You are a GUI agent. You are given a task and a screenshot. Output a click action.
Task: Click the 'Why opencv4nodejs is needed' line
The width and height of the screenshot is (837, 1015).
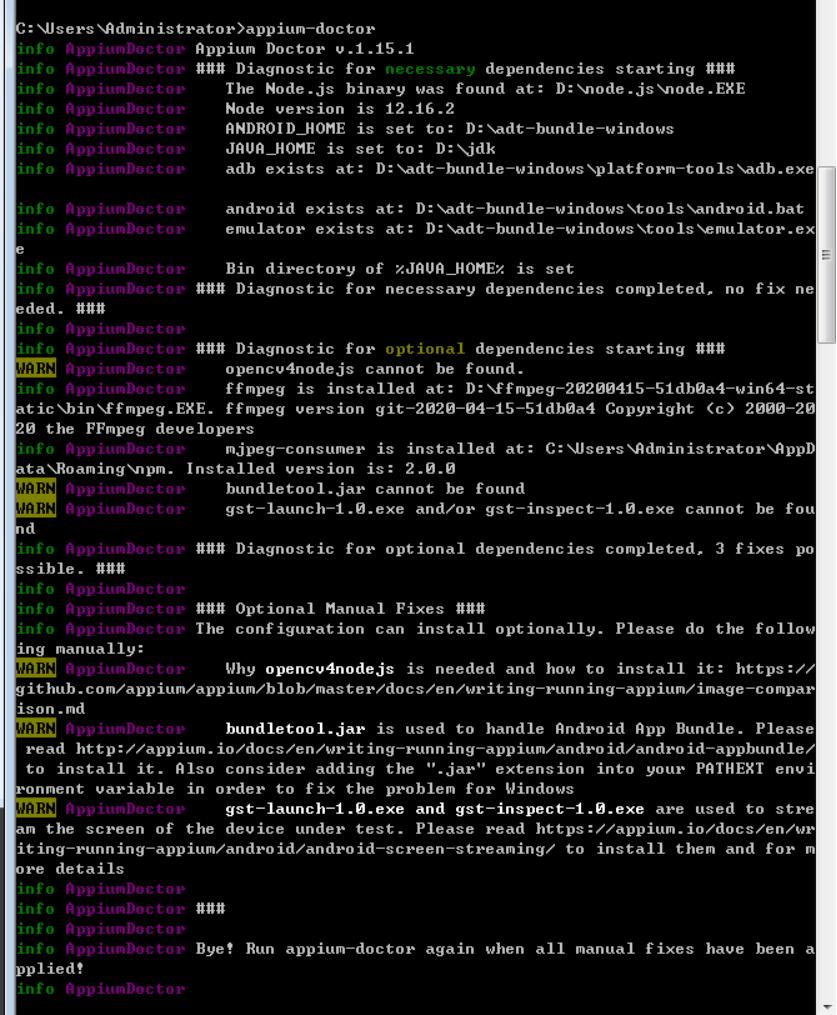click(520, 669)
